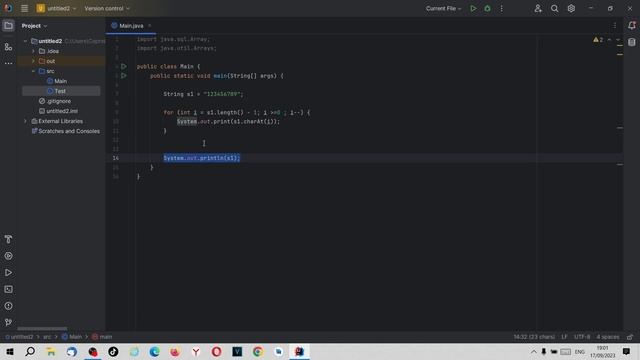
Task: Collapse the src folder
Action: click(x=33, y=71)
